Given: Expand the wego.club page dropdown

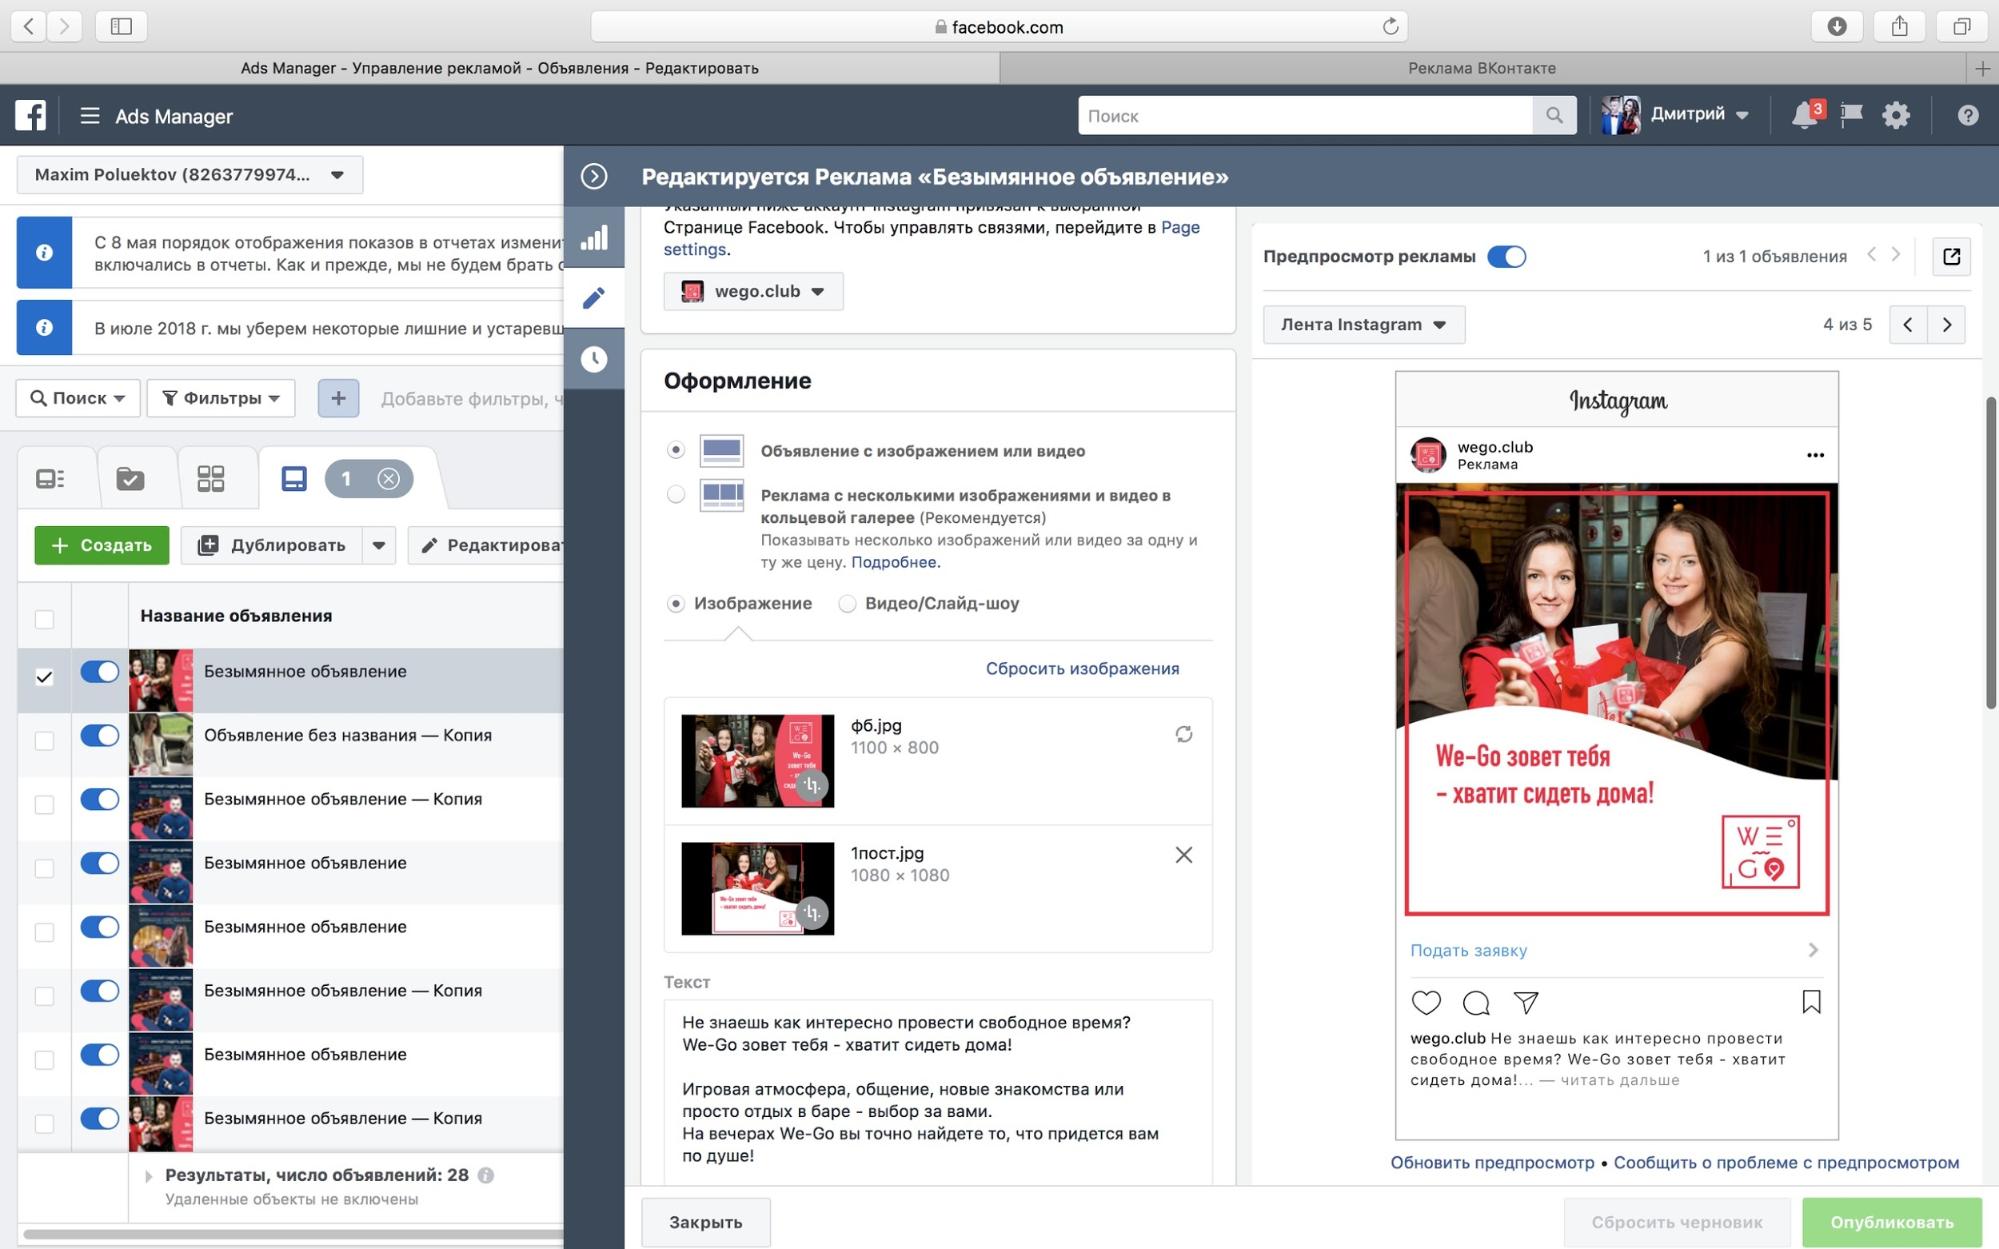Looking at the screenshot, I should tap(815, 291).
